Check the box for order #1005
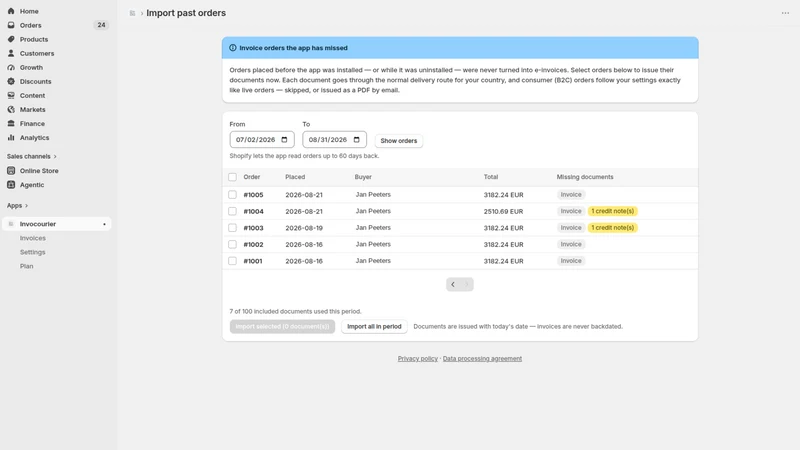Viewport: 800px width, 450px height. (232, 194)
